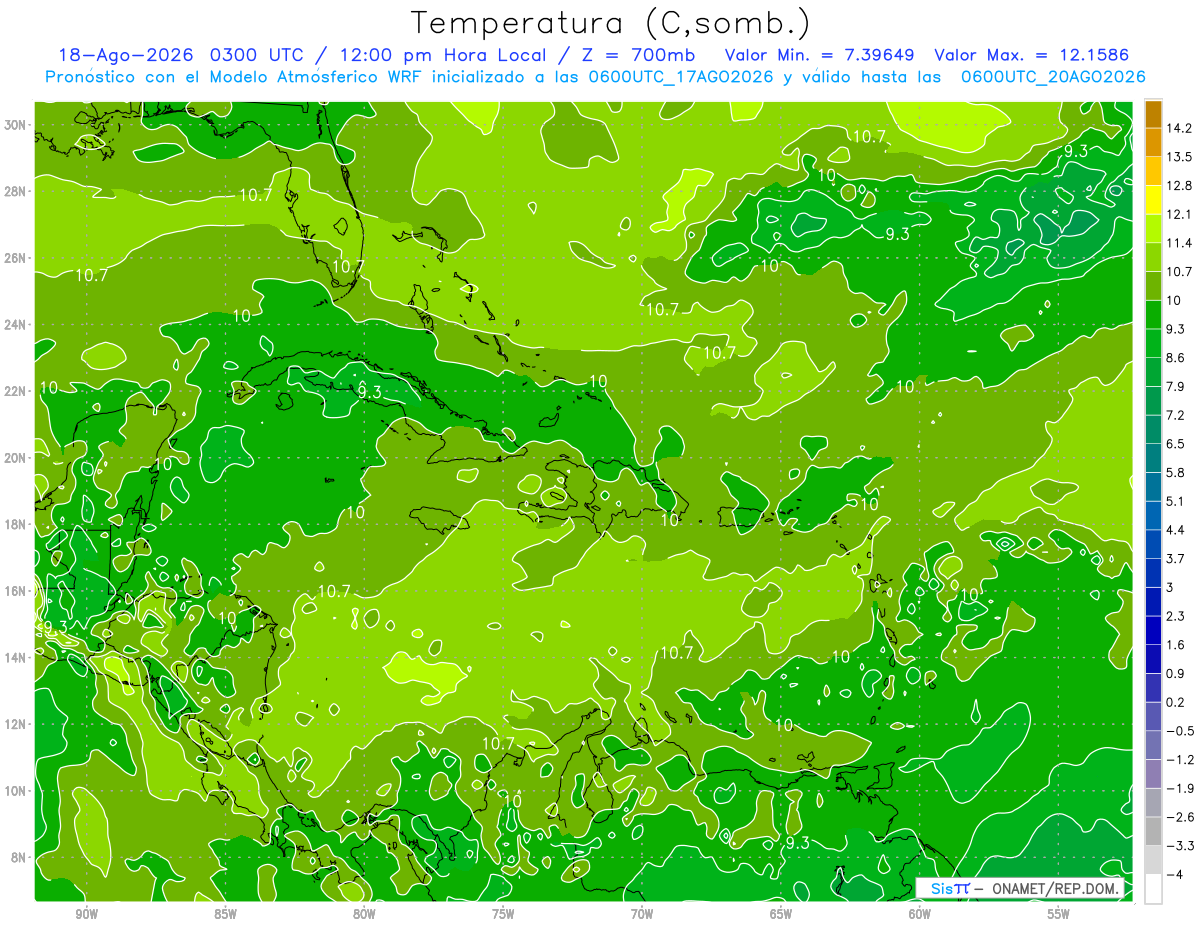
Task: Click the '90W' longitude axis label
Action: 86,914
